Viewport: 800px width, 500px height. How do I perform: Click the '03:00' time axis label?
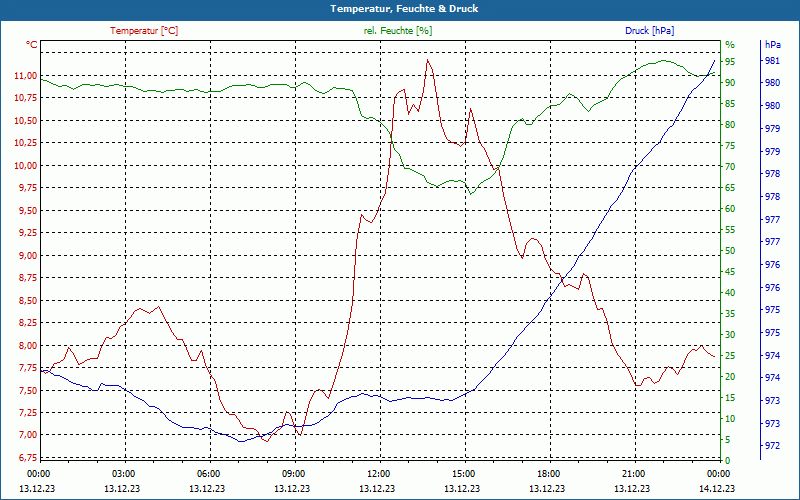[123, 474]
